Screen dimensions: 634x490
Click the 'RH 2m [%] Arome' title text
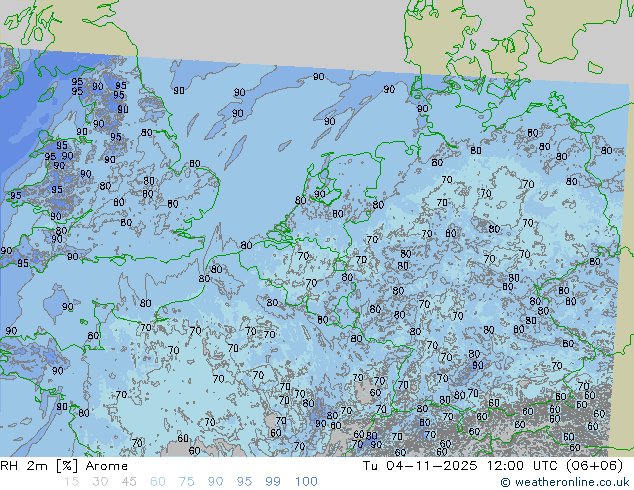click(64, 466)
